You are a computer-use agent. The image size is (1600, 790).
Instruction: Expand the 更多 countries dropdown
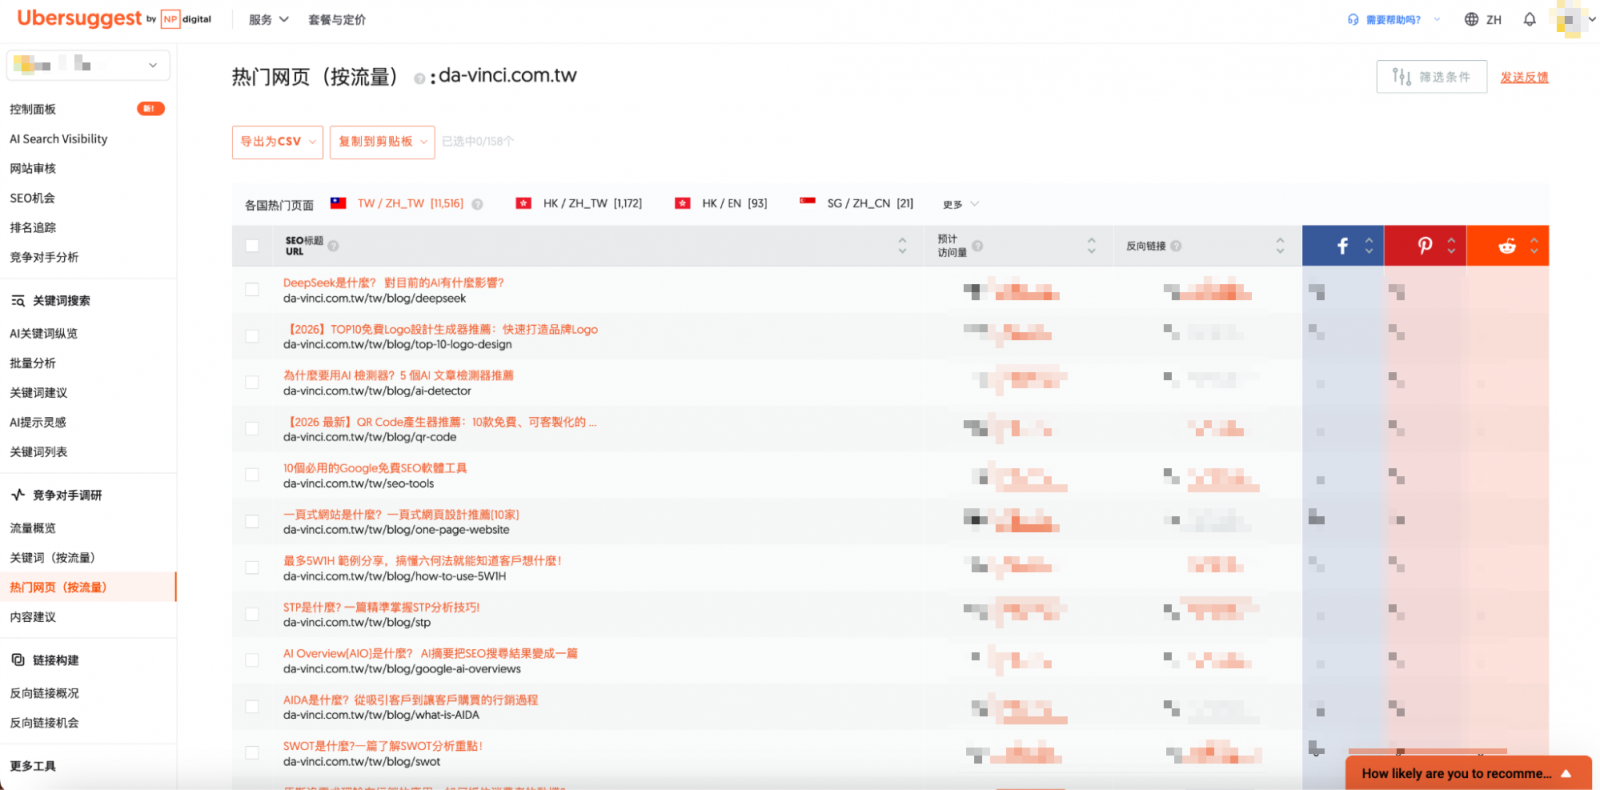[x=960, y=204]
